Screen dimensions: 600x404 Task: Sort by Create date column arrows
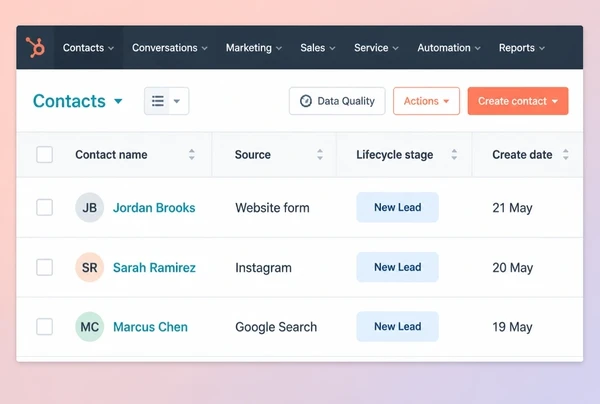[566, 155]
